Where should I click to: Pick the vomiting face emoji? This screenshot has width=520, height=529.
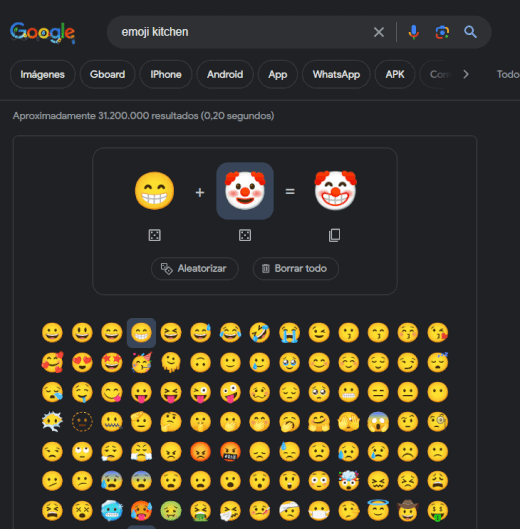tap(200, 511)
